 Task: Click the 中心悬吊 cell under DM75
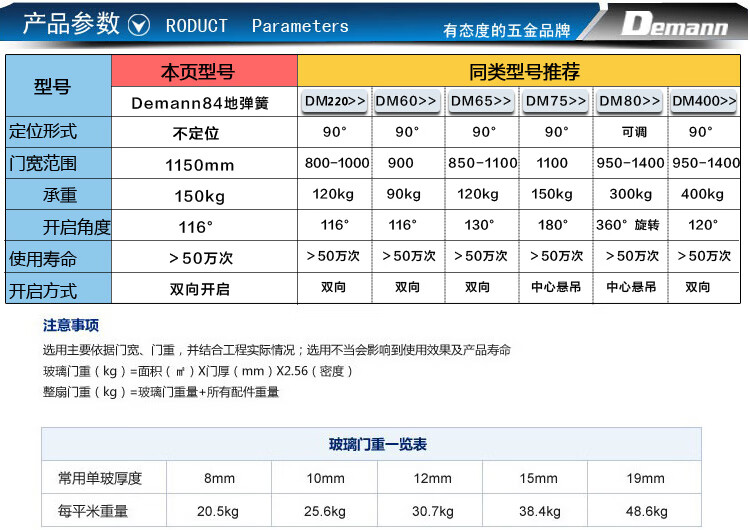coord(556,287)
